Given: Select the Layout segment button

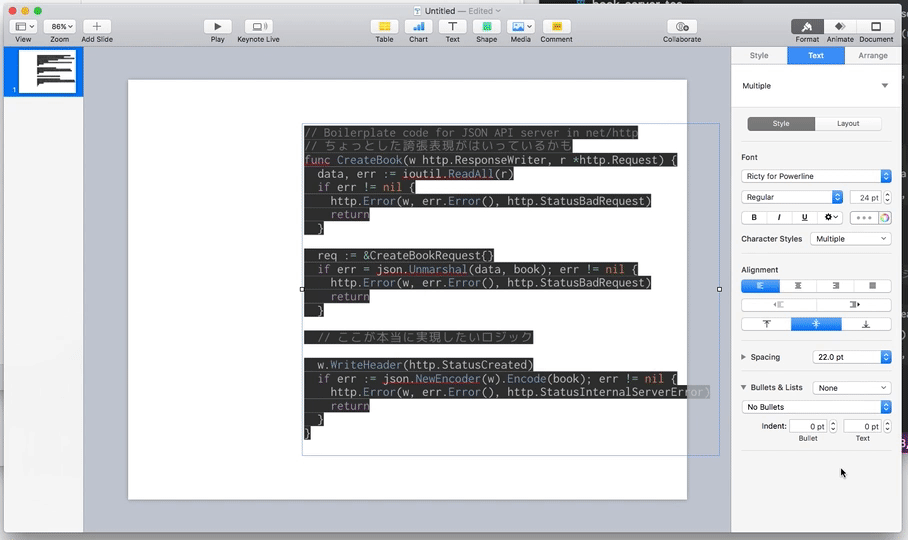Looking at the screenshot, I should [848, 123].
